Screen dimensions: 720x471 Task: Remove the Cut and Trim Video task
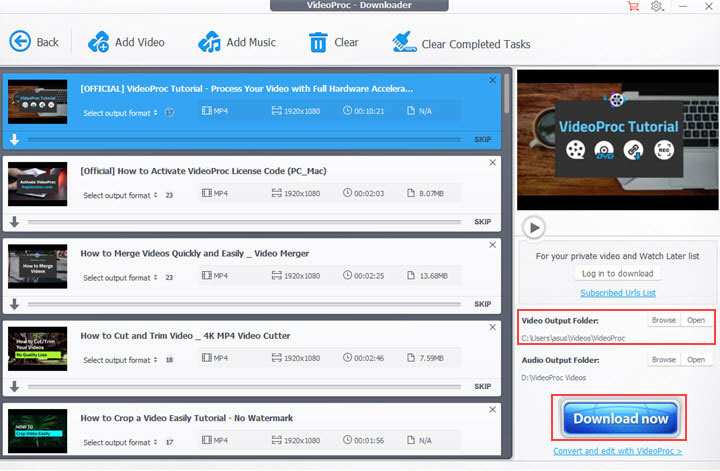pyautogui.click(x=492, y=327)
